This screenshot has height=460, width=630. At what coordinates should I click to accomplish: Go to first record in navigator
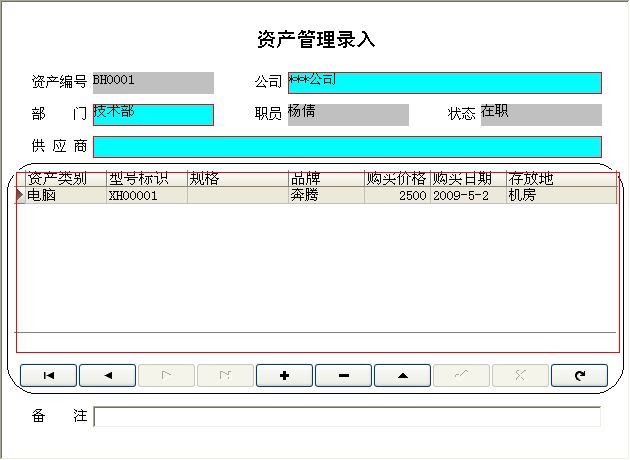[x=49, y=376]
